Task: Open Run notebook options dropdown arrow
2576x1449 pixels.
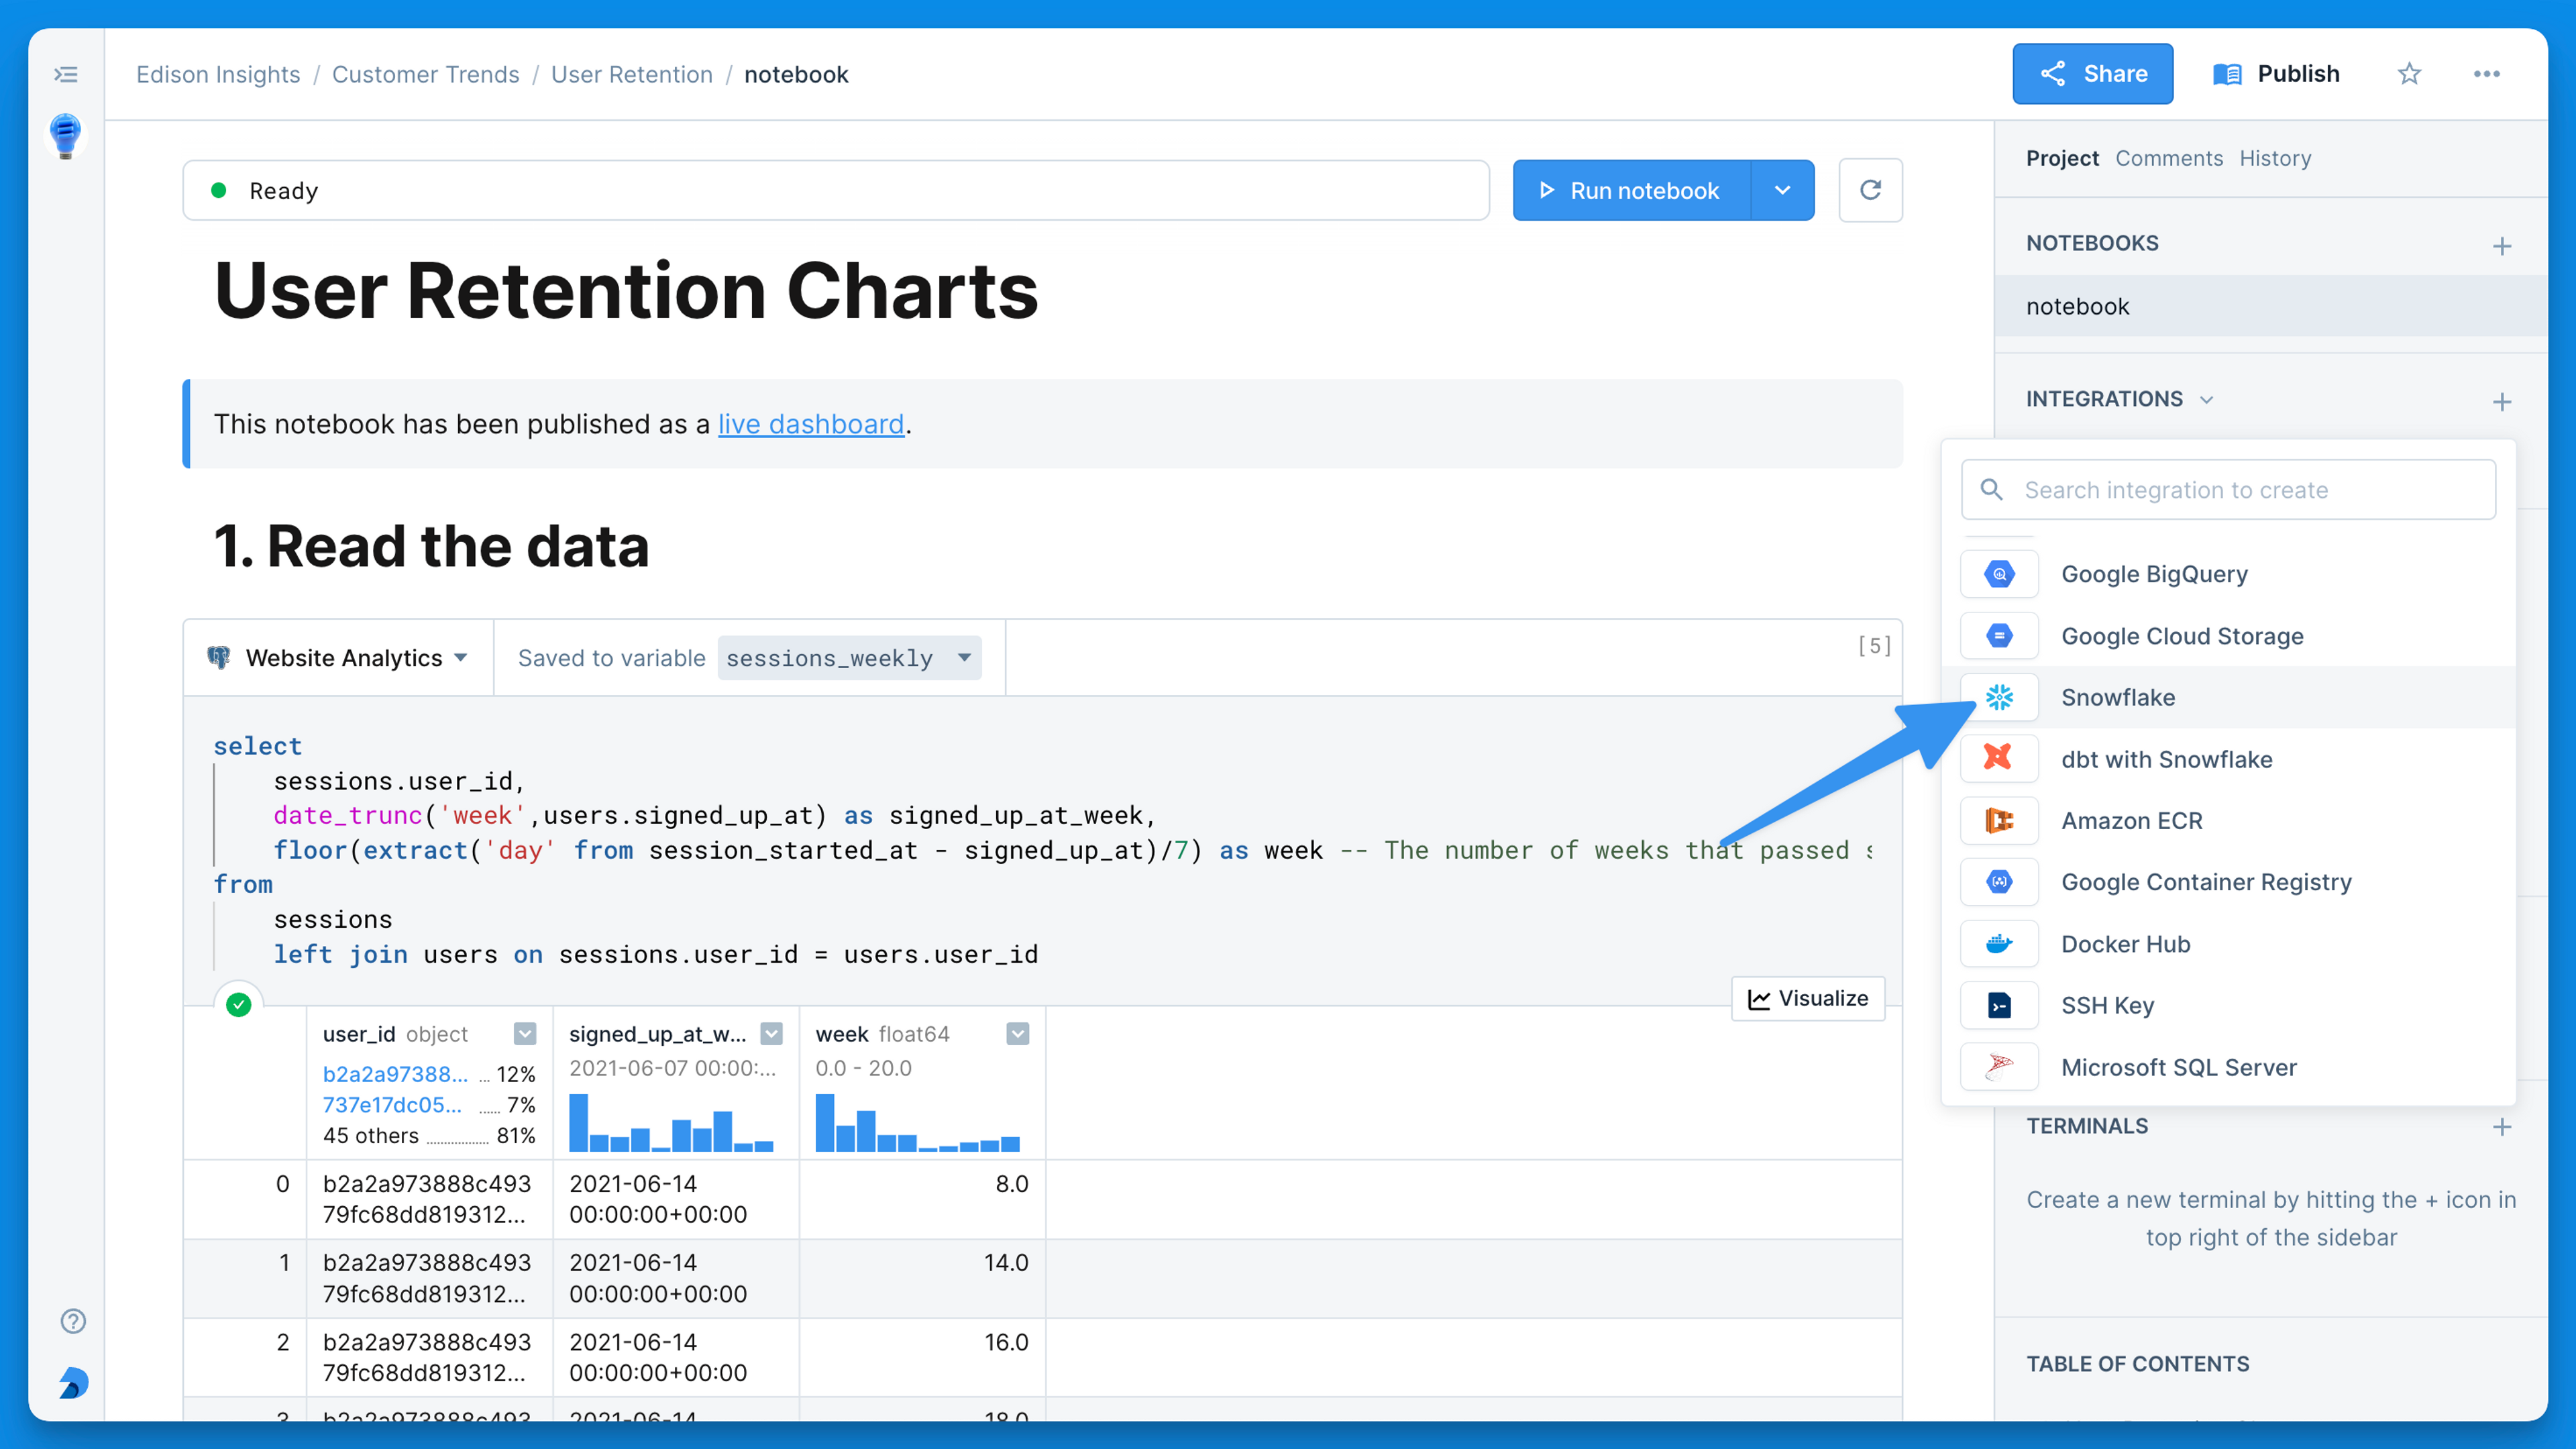Action: tap(1782, 190)
